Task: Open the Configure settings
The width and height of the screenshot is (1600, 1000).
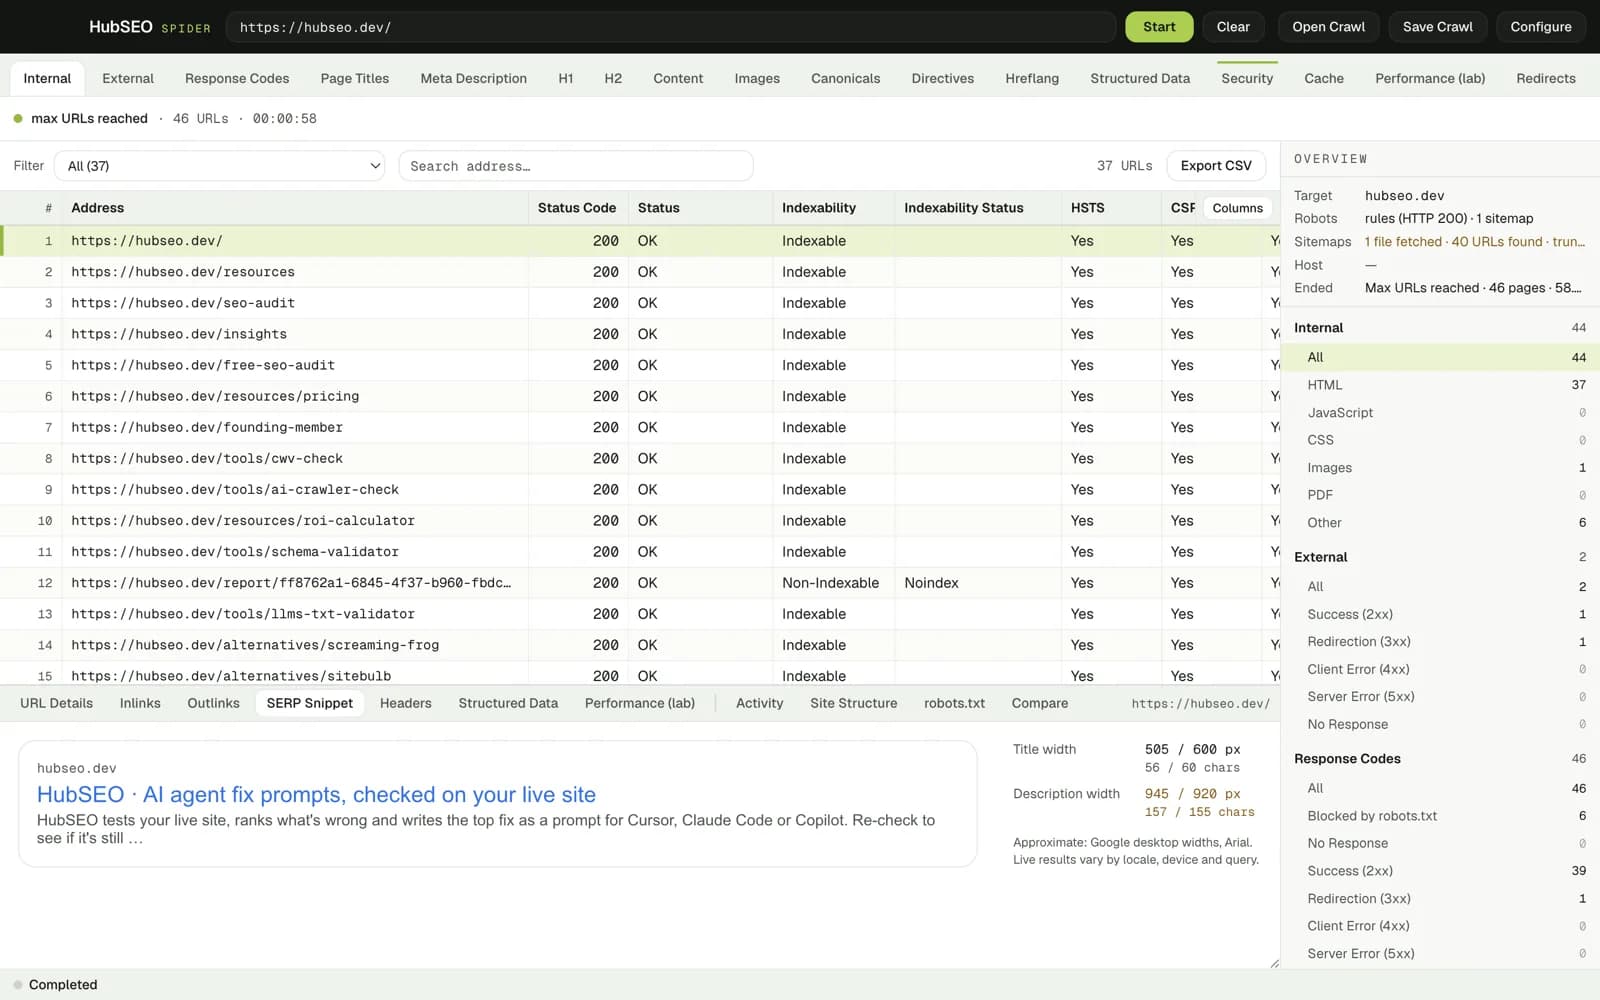Action: [x=1540, y=27]
